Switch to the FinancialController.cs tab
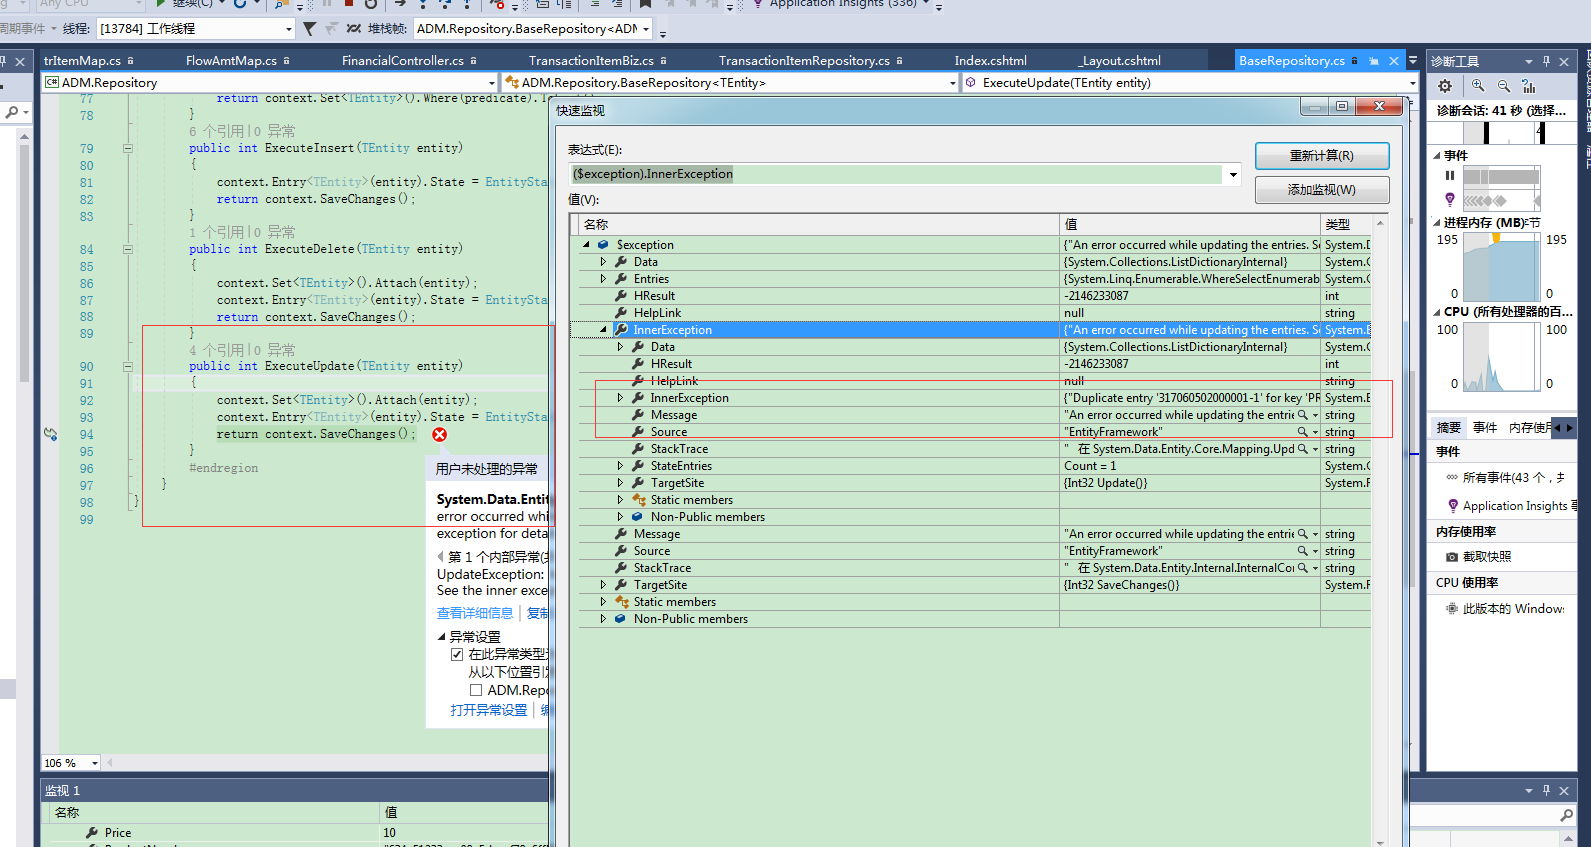1591x847 pixels. tap(403, 61)
